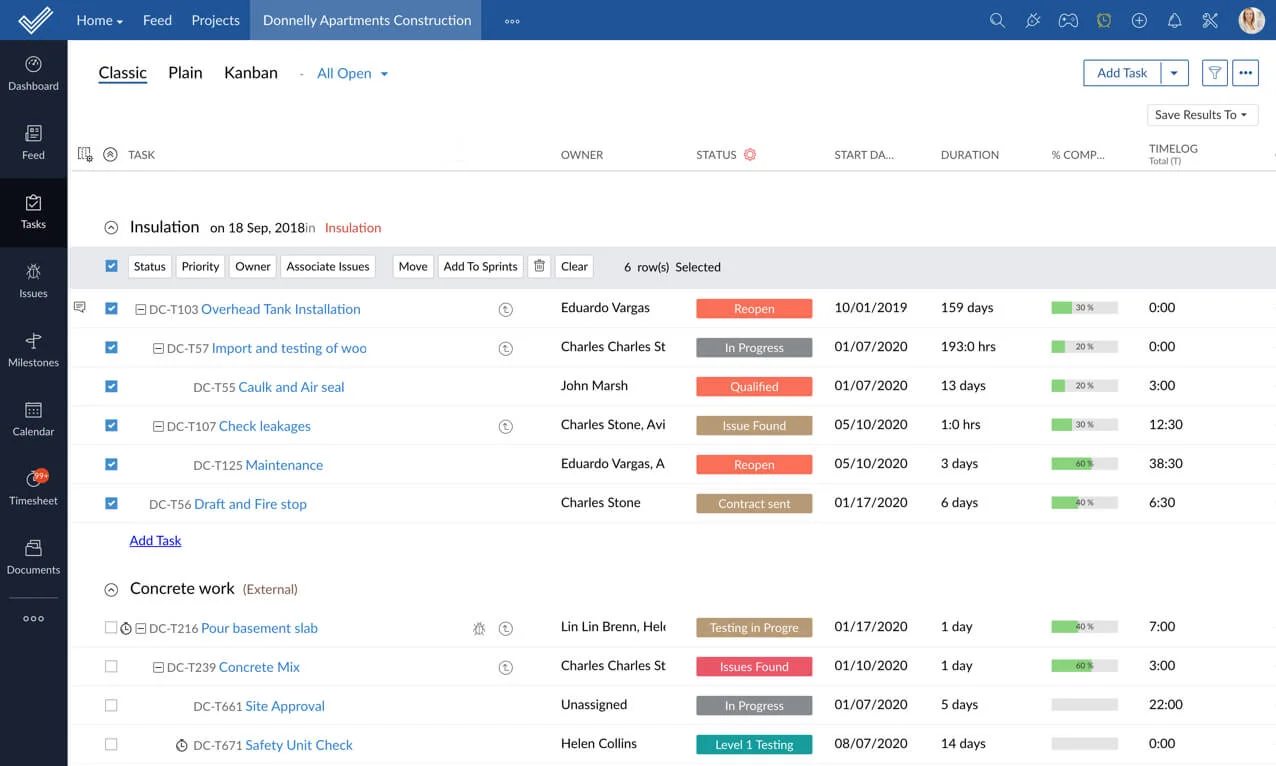This screenshot has width=1276, height=766.
Task: Check the Site Approval task checkbox
Action: coord(111,705)
